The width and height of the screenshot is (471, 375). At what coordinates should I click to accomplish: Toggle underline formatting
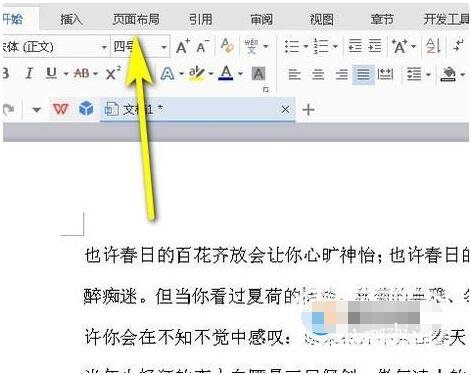(x=51, y=73)
